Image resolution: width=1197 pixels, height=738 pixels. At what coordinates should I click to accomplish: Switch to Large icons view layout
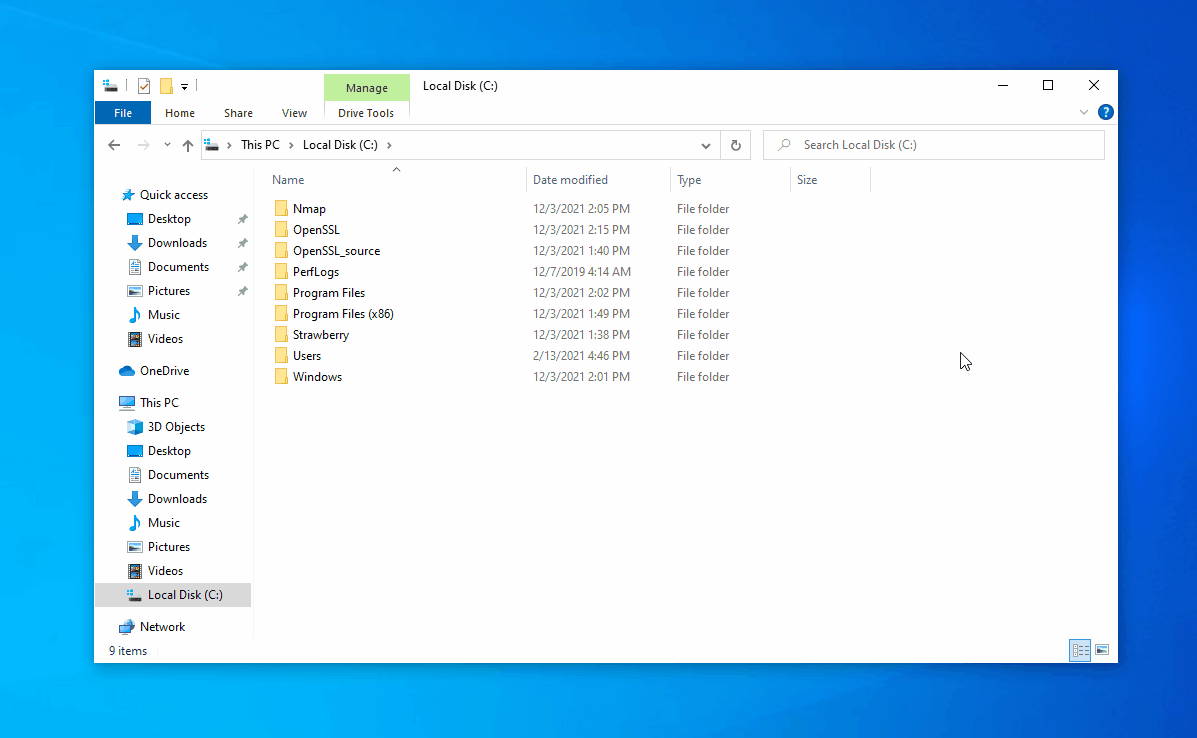[x=1102, y=650]
